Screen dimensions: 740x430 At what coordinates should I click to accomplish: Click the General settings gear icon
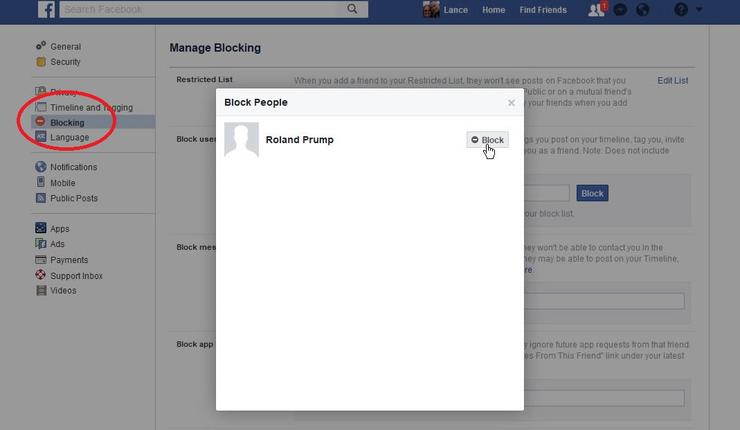pos(41,46)
